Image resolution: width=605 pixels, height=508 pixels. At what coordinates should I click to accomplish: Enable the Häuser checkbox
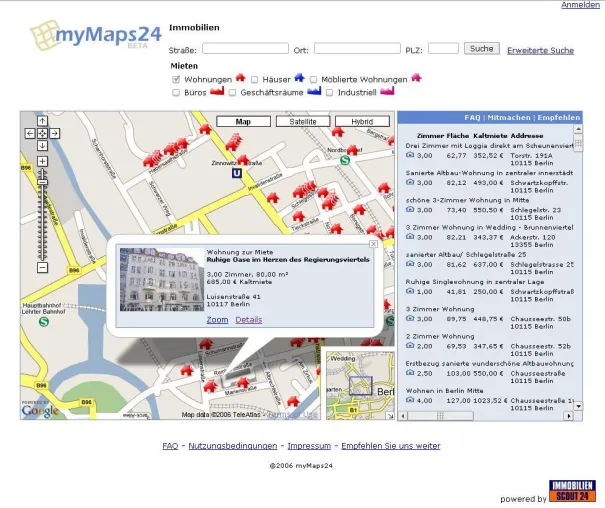point(254,79)
